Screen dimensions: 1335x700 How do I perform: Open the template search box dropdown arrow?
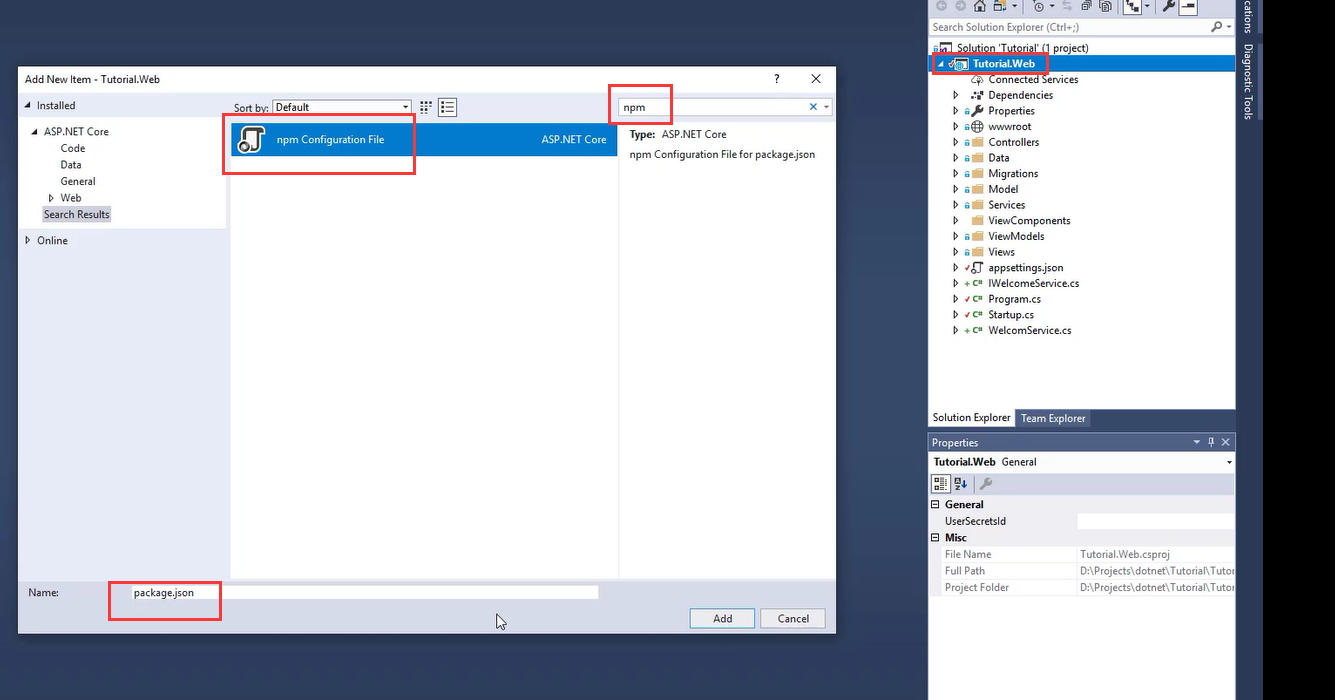pyautogui.click(x=826, y=107)
